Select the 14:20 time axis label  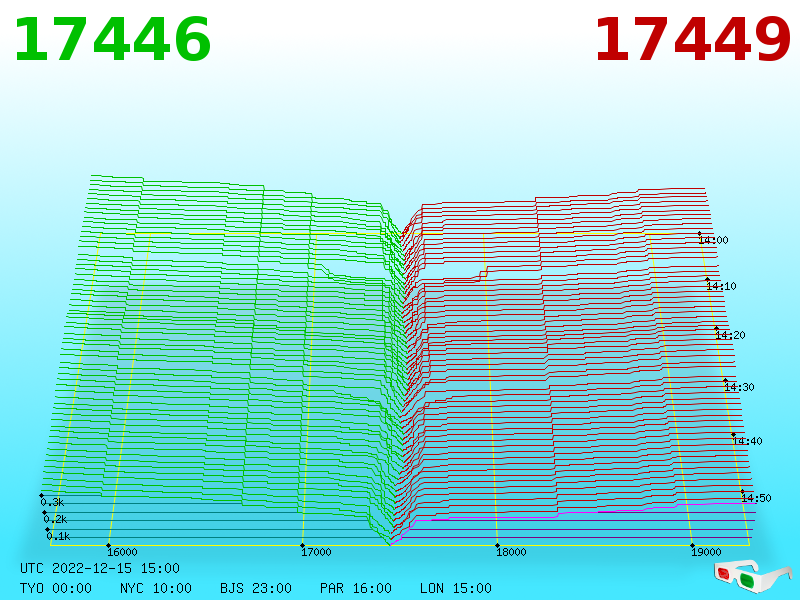[x=730, y=335]
